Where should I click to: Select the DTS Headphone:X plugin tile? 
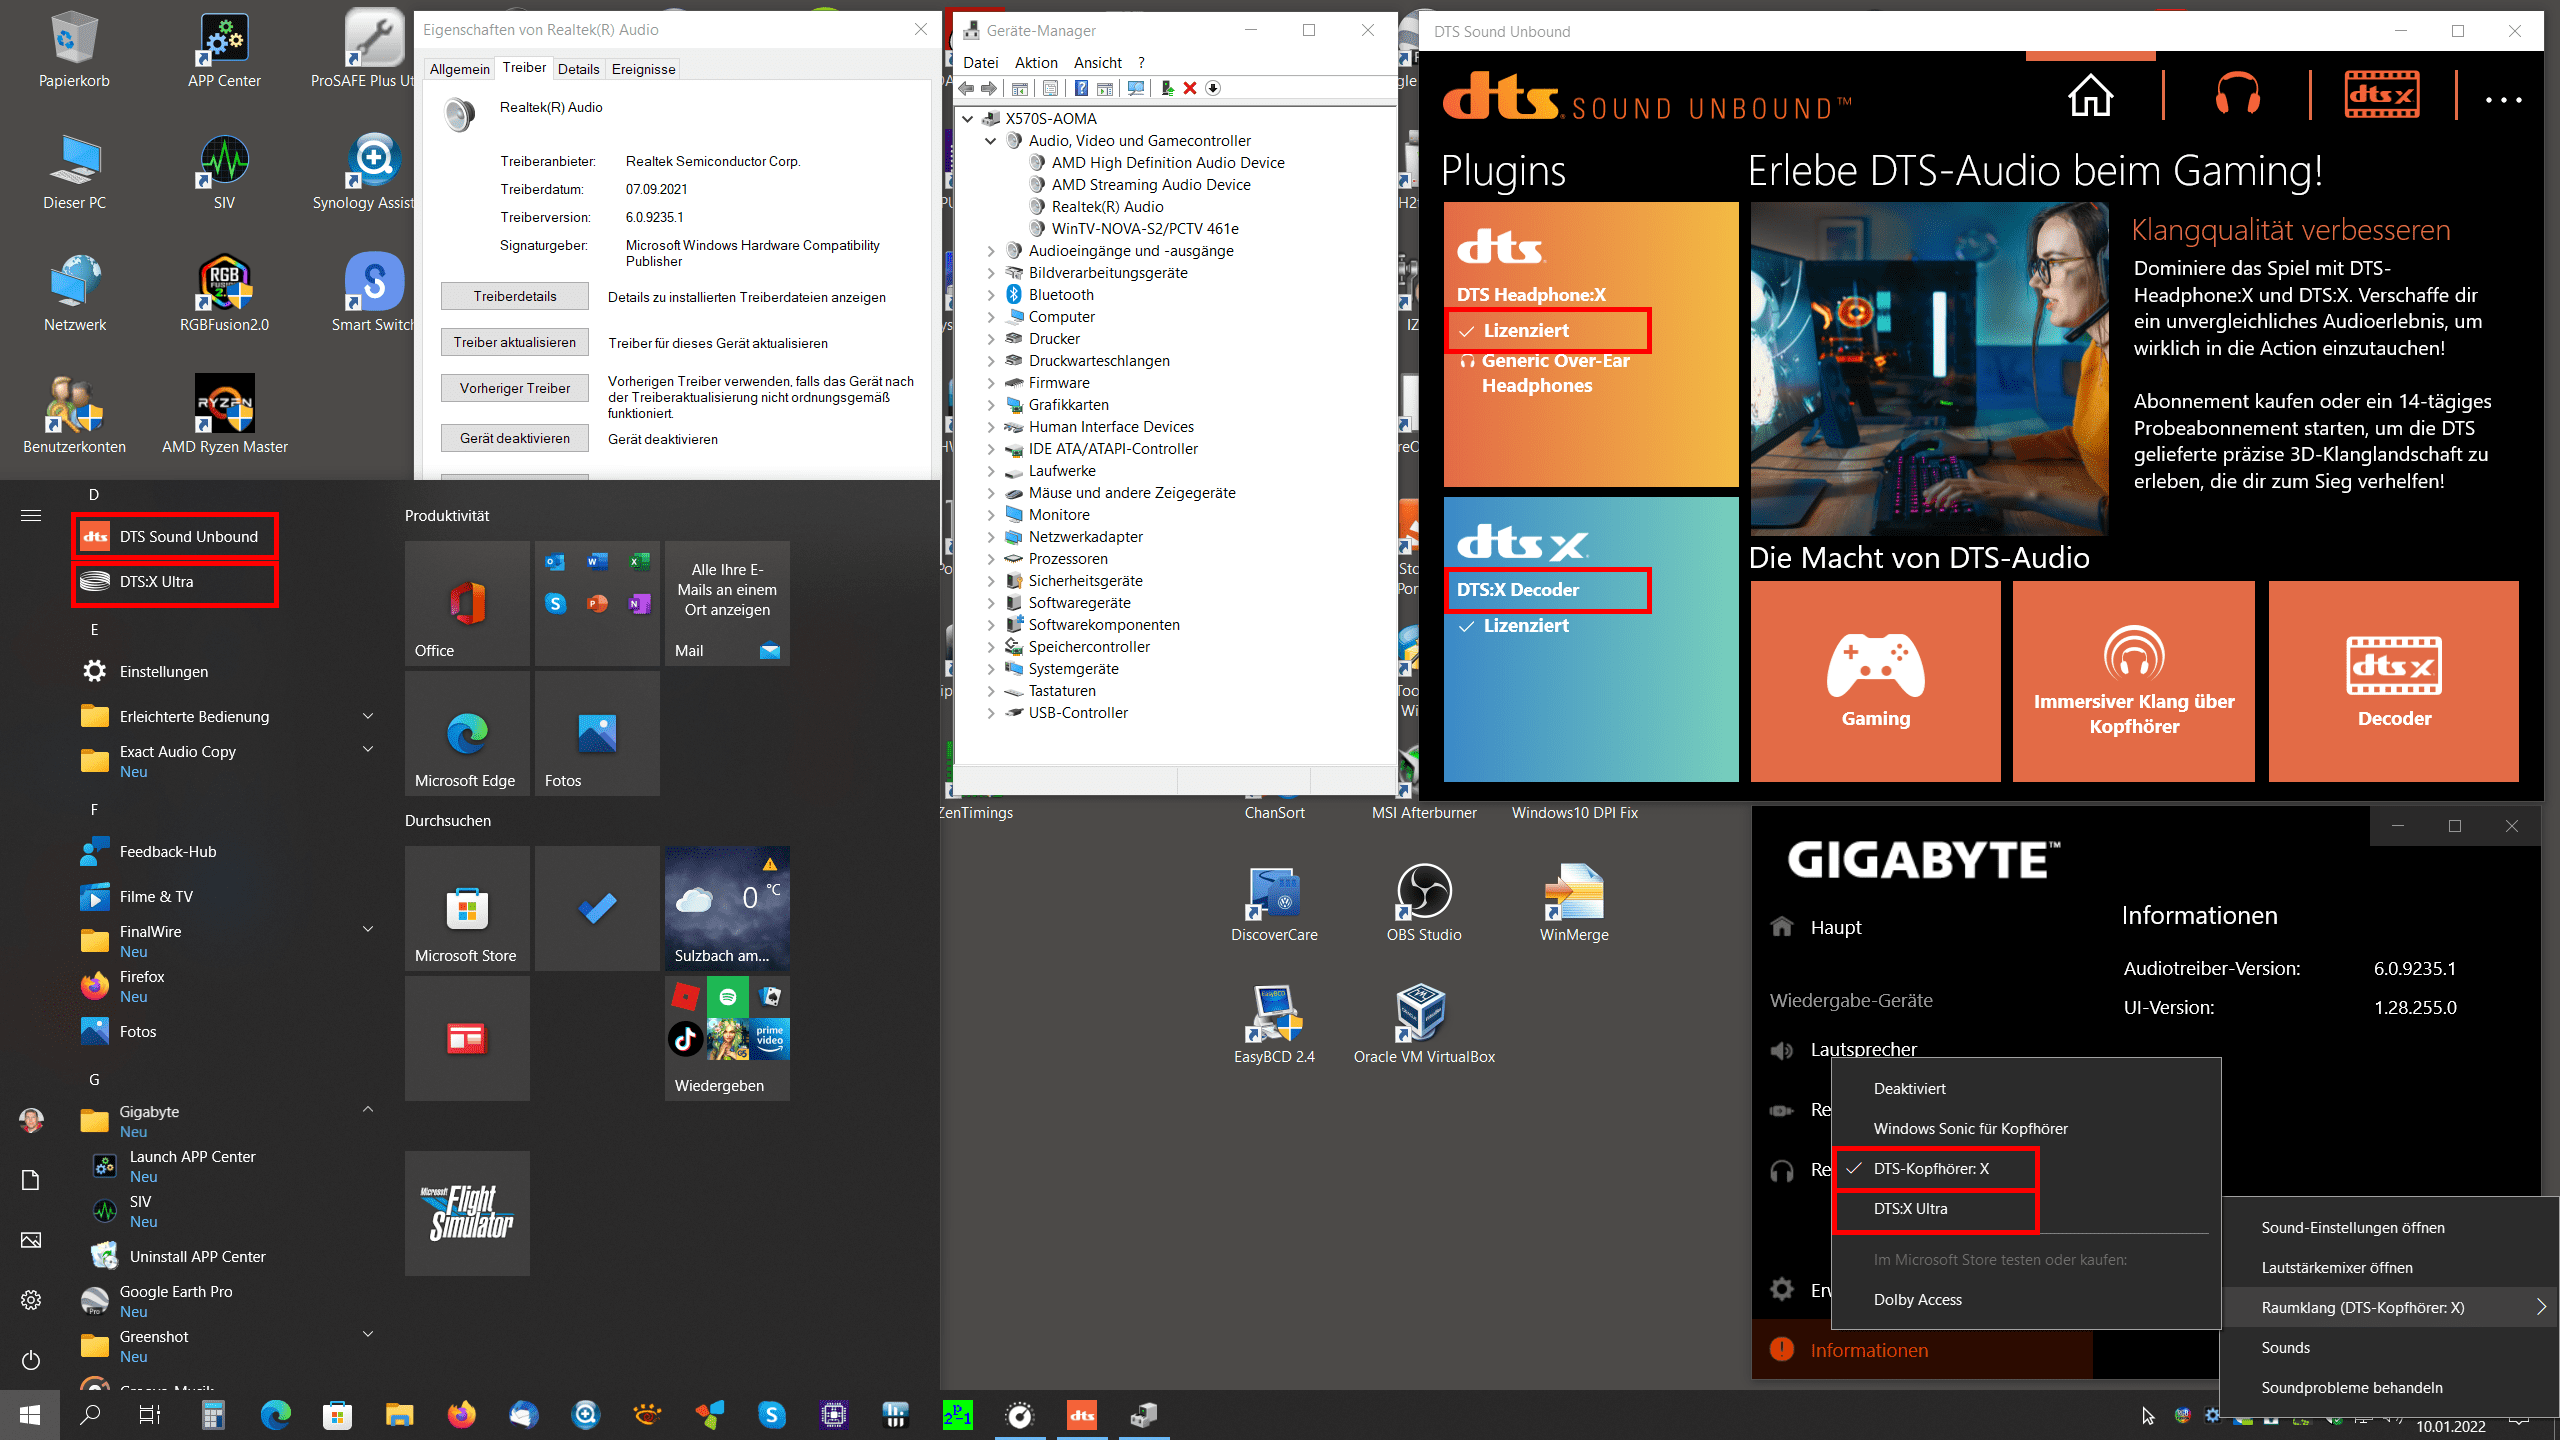pyautogui.click(x=1591, y=344)
